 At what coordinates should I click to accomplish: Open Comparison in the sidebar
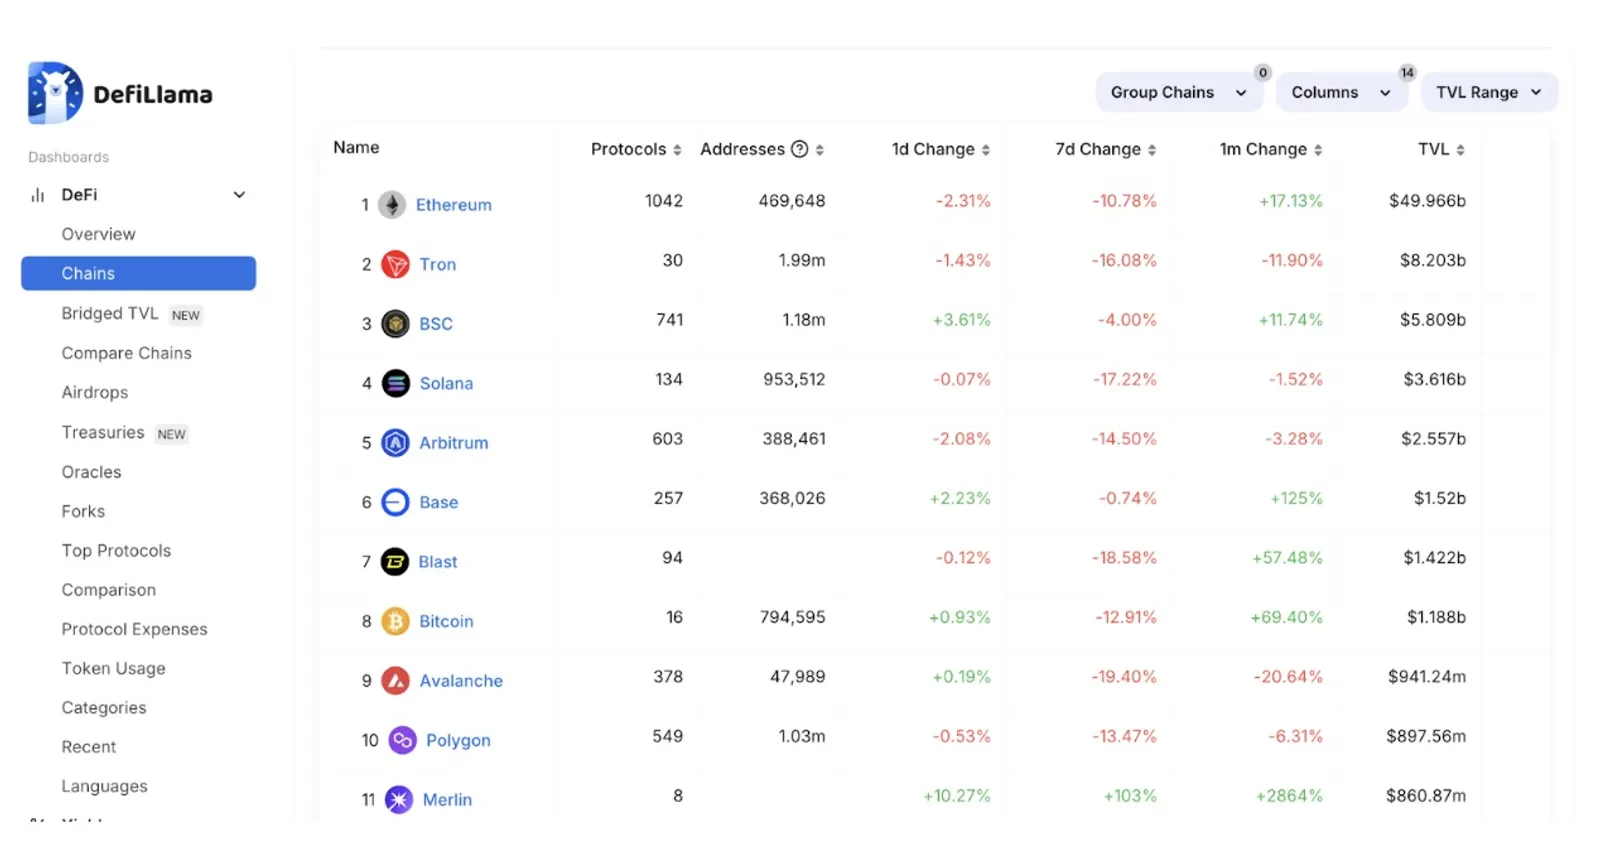coord(108,590)
